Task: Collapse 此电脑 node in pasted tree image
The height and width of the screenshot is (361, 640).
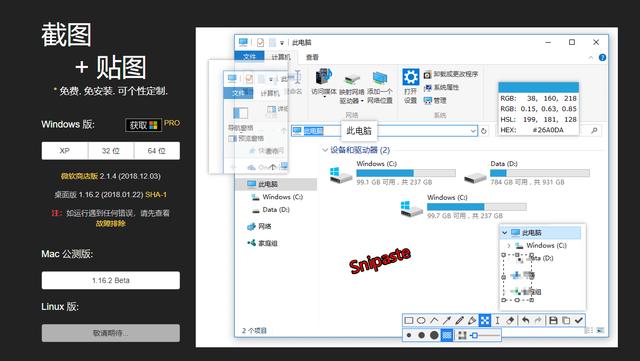Action: click(x=504, y=233)
